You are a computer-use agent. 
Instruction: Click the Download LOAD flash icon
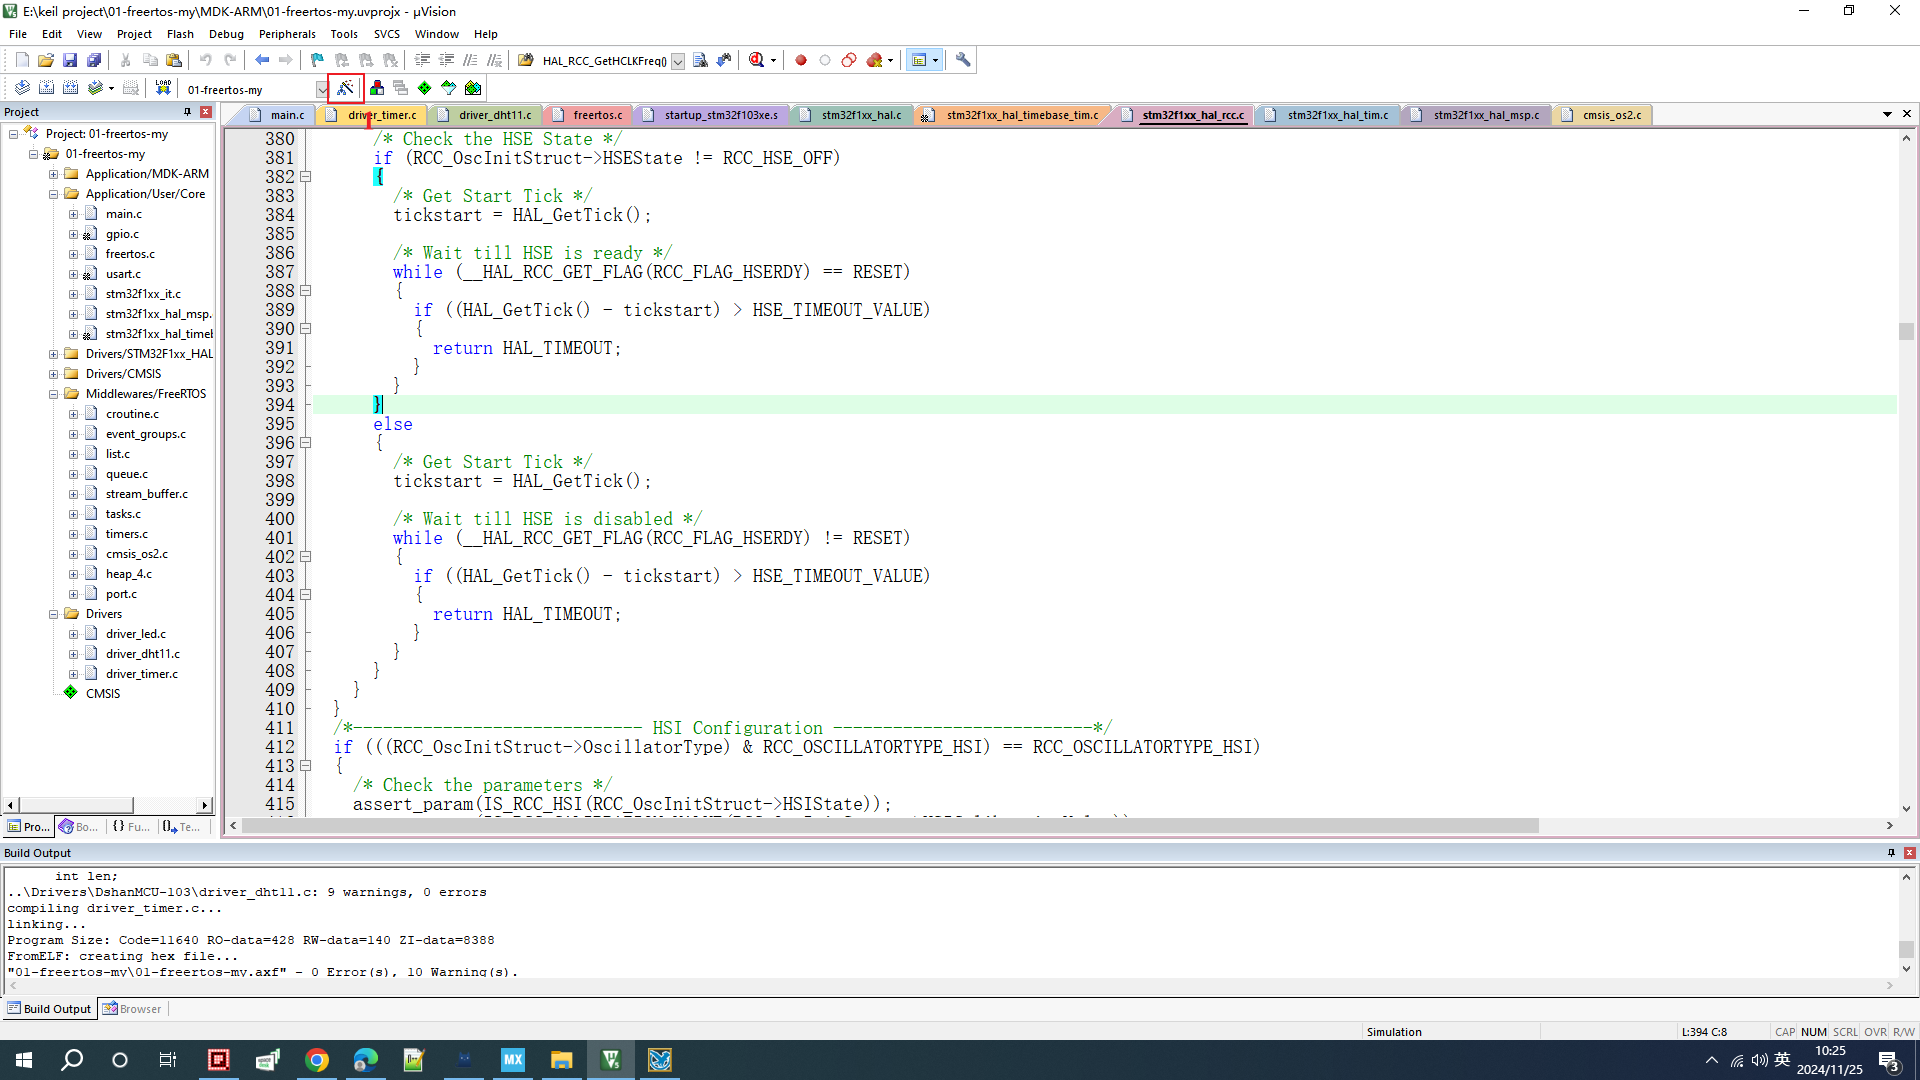(x=163, y=89)
